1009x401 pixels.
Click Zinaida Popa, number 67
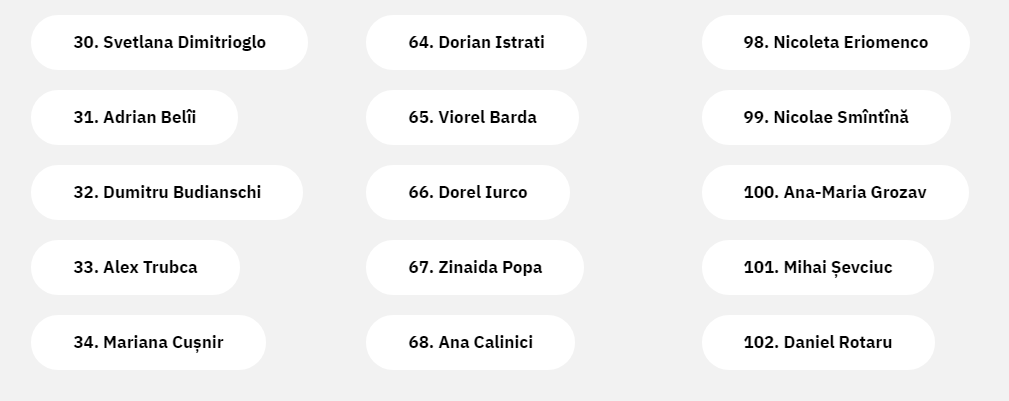click(475, 268)
